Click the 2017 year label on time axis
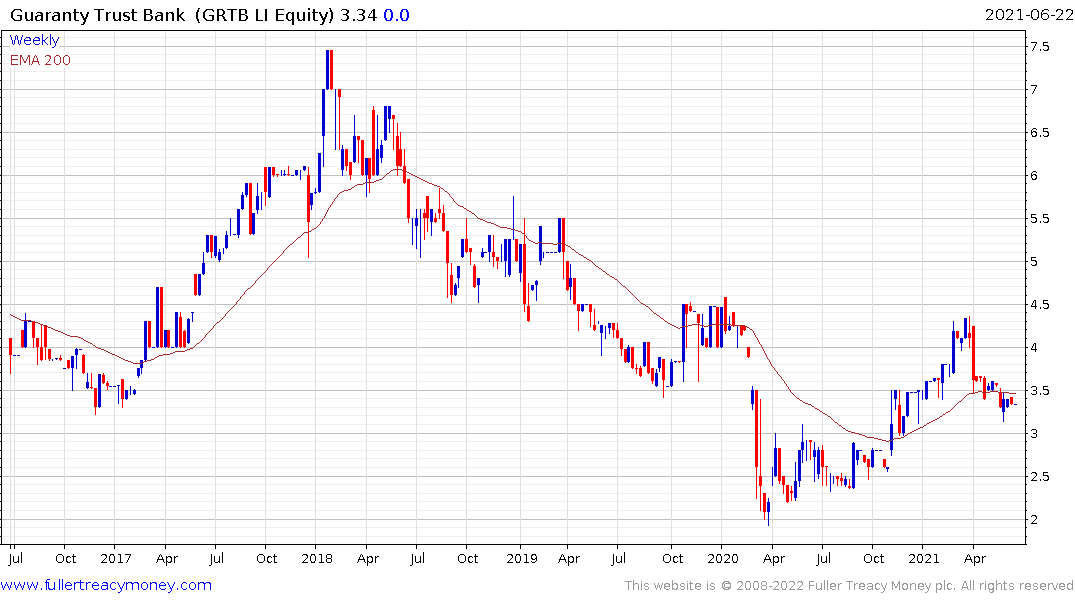The image size is (1075, 600). click(x=115, y=558)
